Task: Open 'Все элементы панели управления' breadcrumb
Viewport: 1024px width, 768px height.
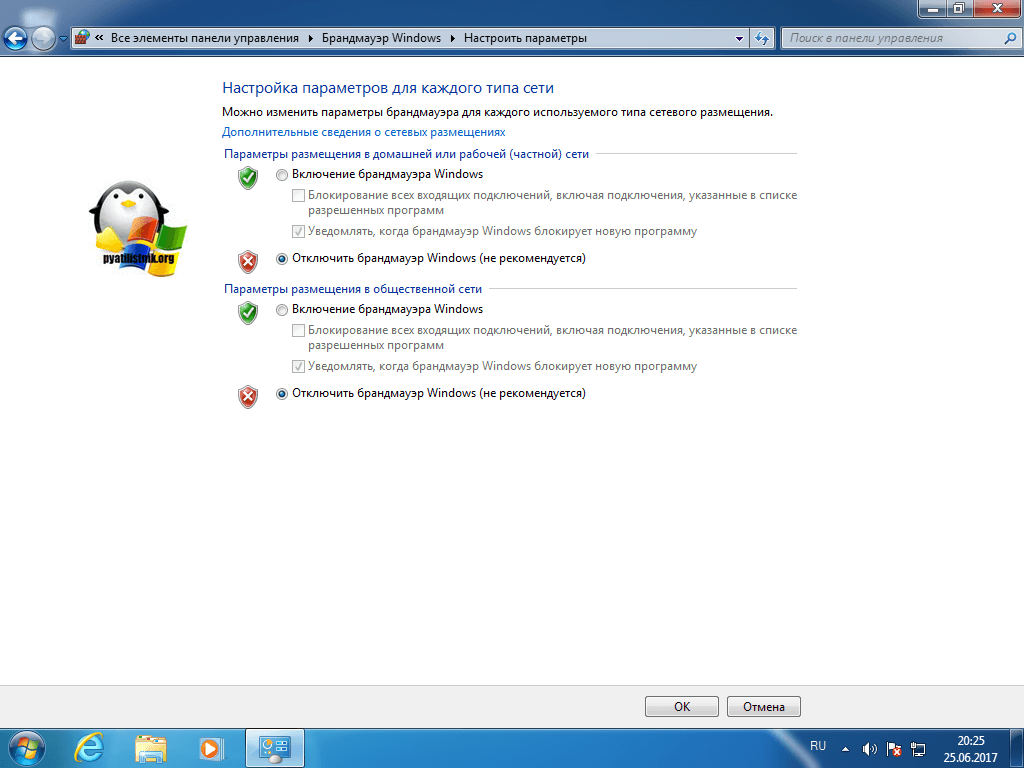Action: click(x=204, y=38)
